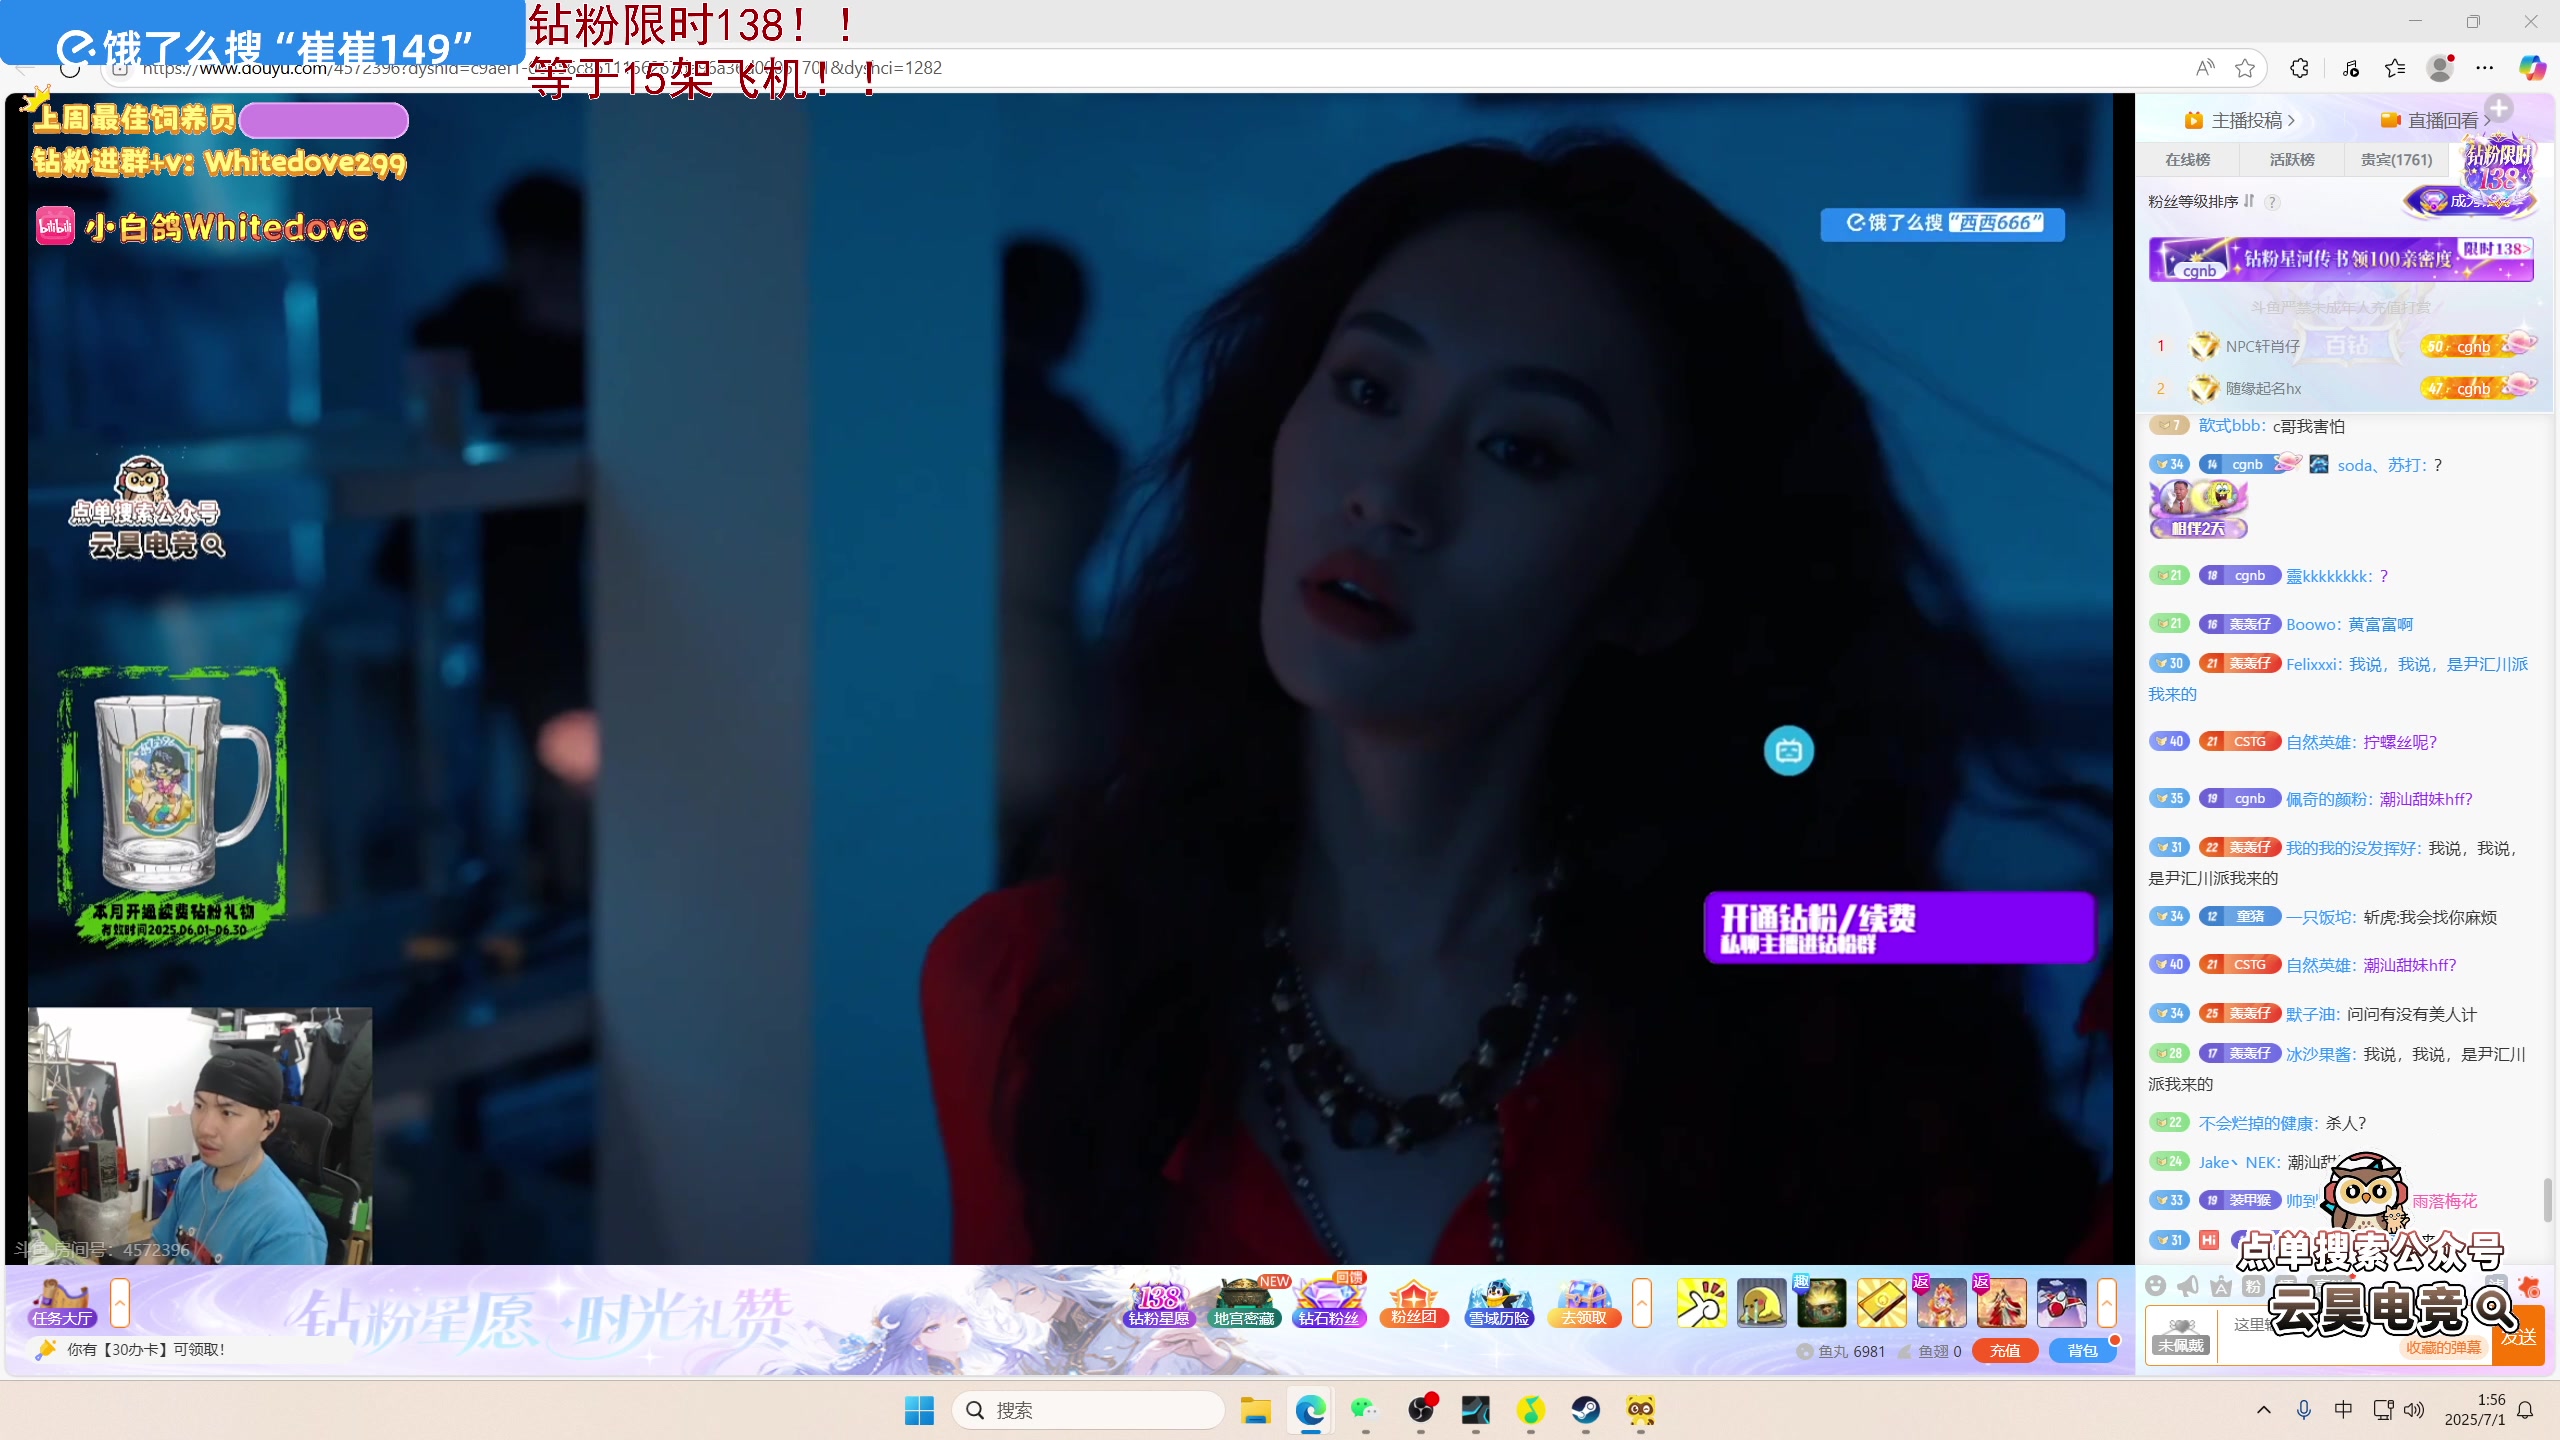Add this page to favorites star
2560x1440 pixels.
2245,68
